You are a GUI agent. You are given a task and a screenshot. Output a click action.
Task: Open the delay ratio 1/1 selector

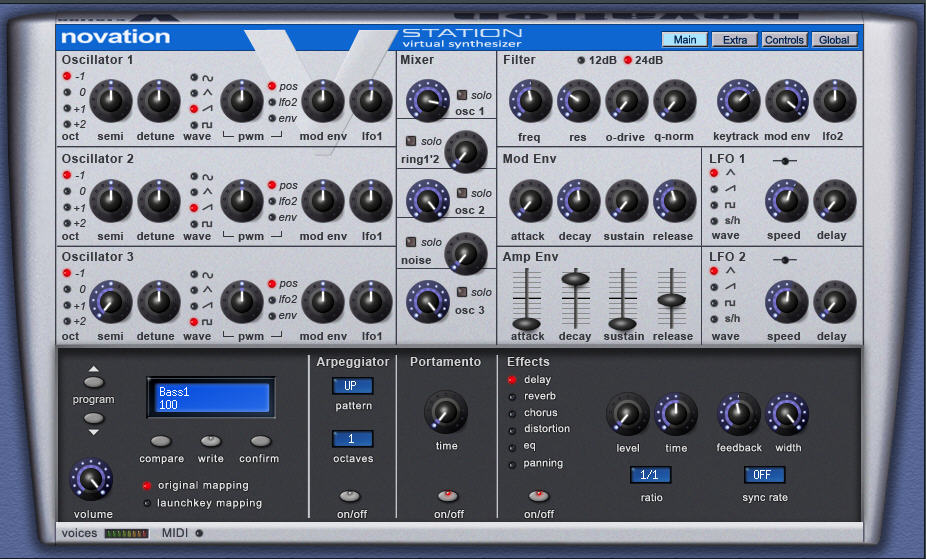[650, 475]
